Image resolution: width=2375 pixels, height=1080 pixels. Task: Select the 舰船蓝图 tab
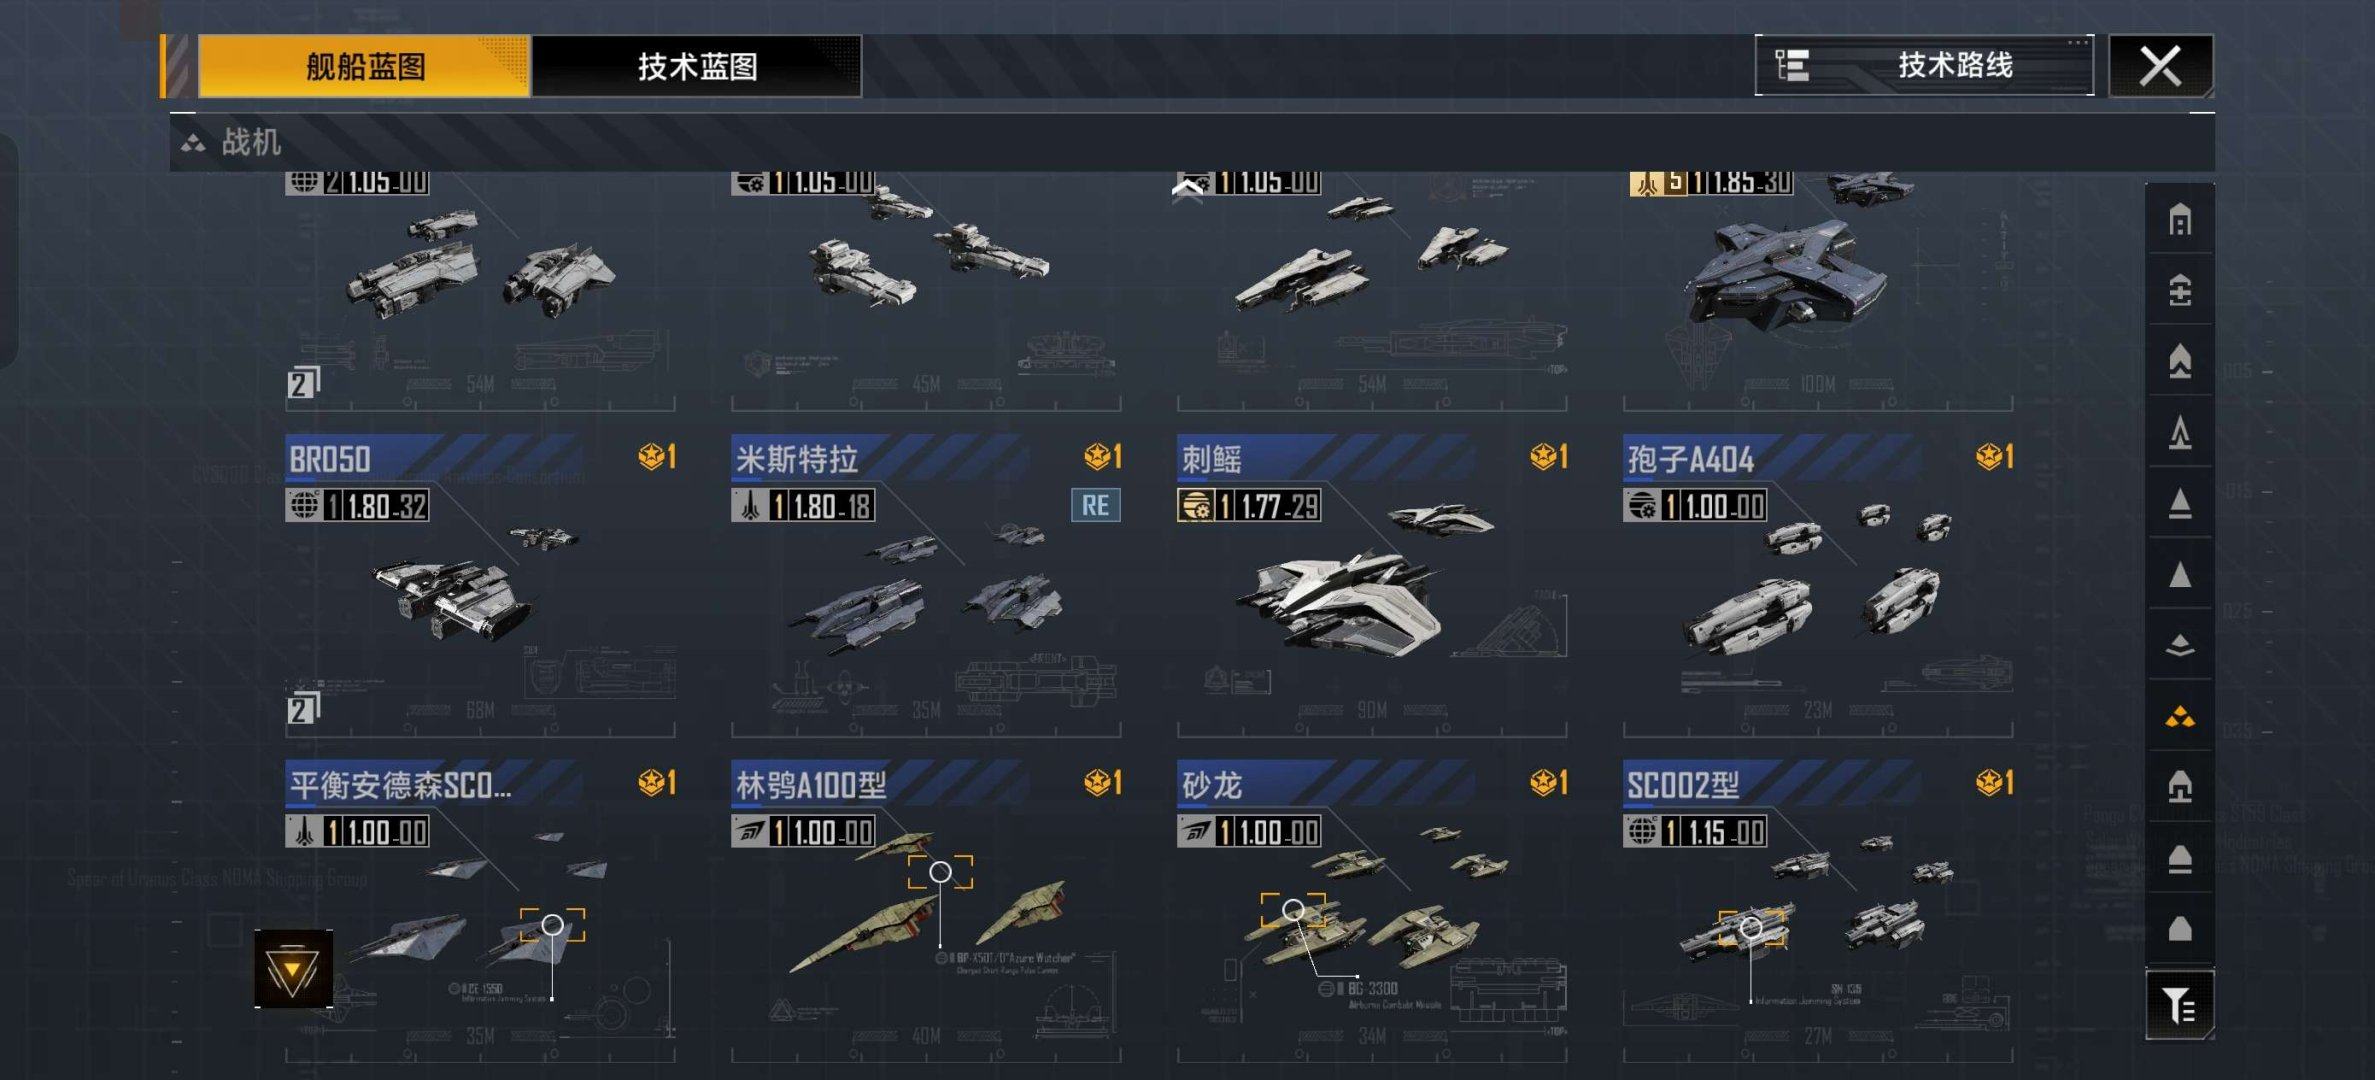pos(364,66)
